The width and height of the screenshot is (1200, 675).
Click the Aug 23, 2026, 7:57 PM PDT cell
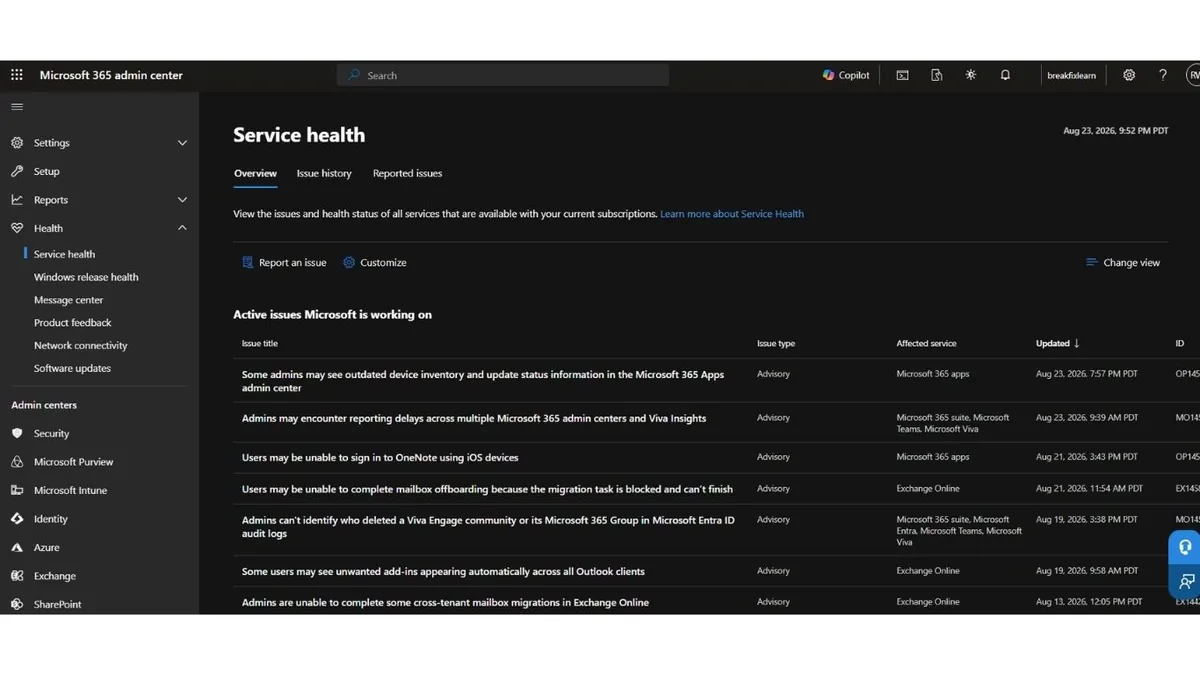tap(1087, 374)
